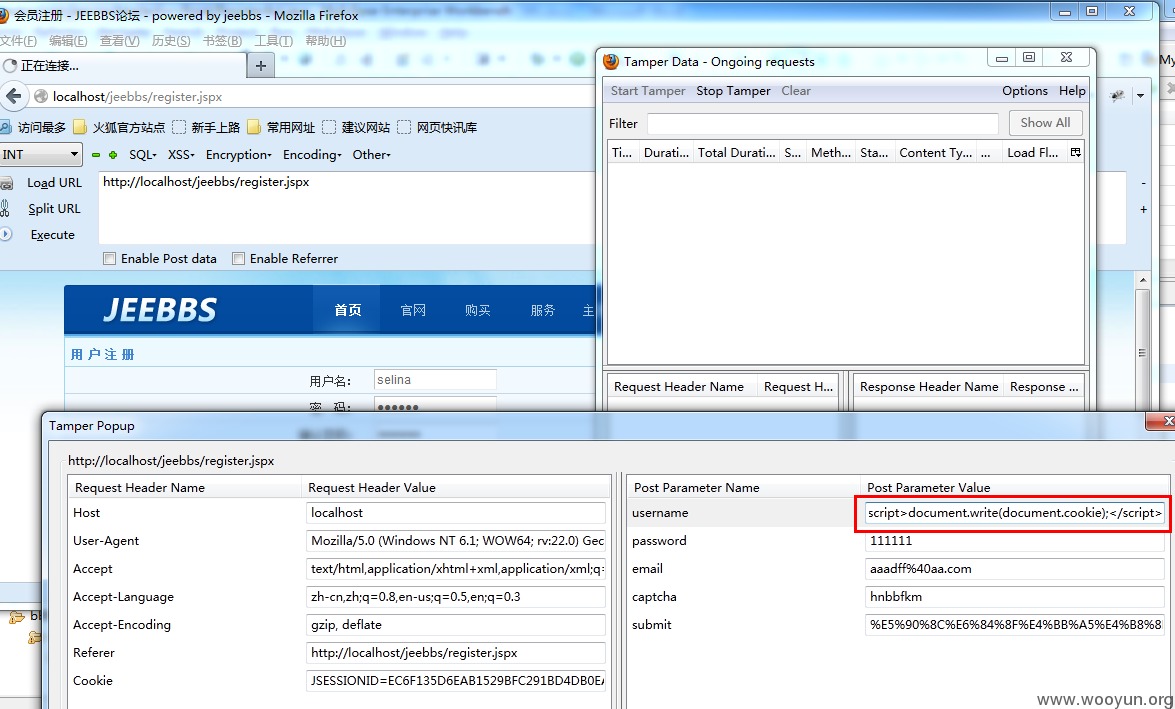Edit the Accept-Language header value
Viewport: 1175px width, 709px height.
456,597
